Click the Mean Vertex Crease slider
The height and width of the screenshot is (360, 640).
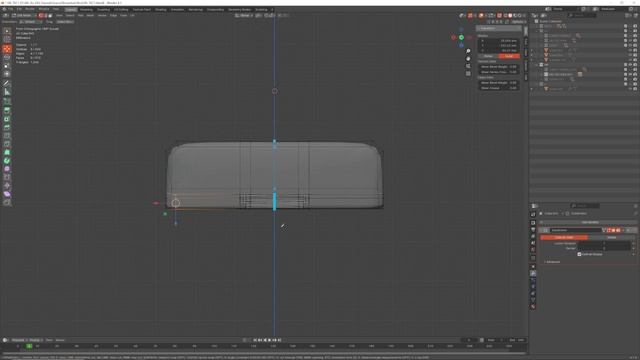[x=499, y=72]
